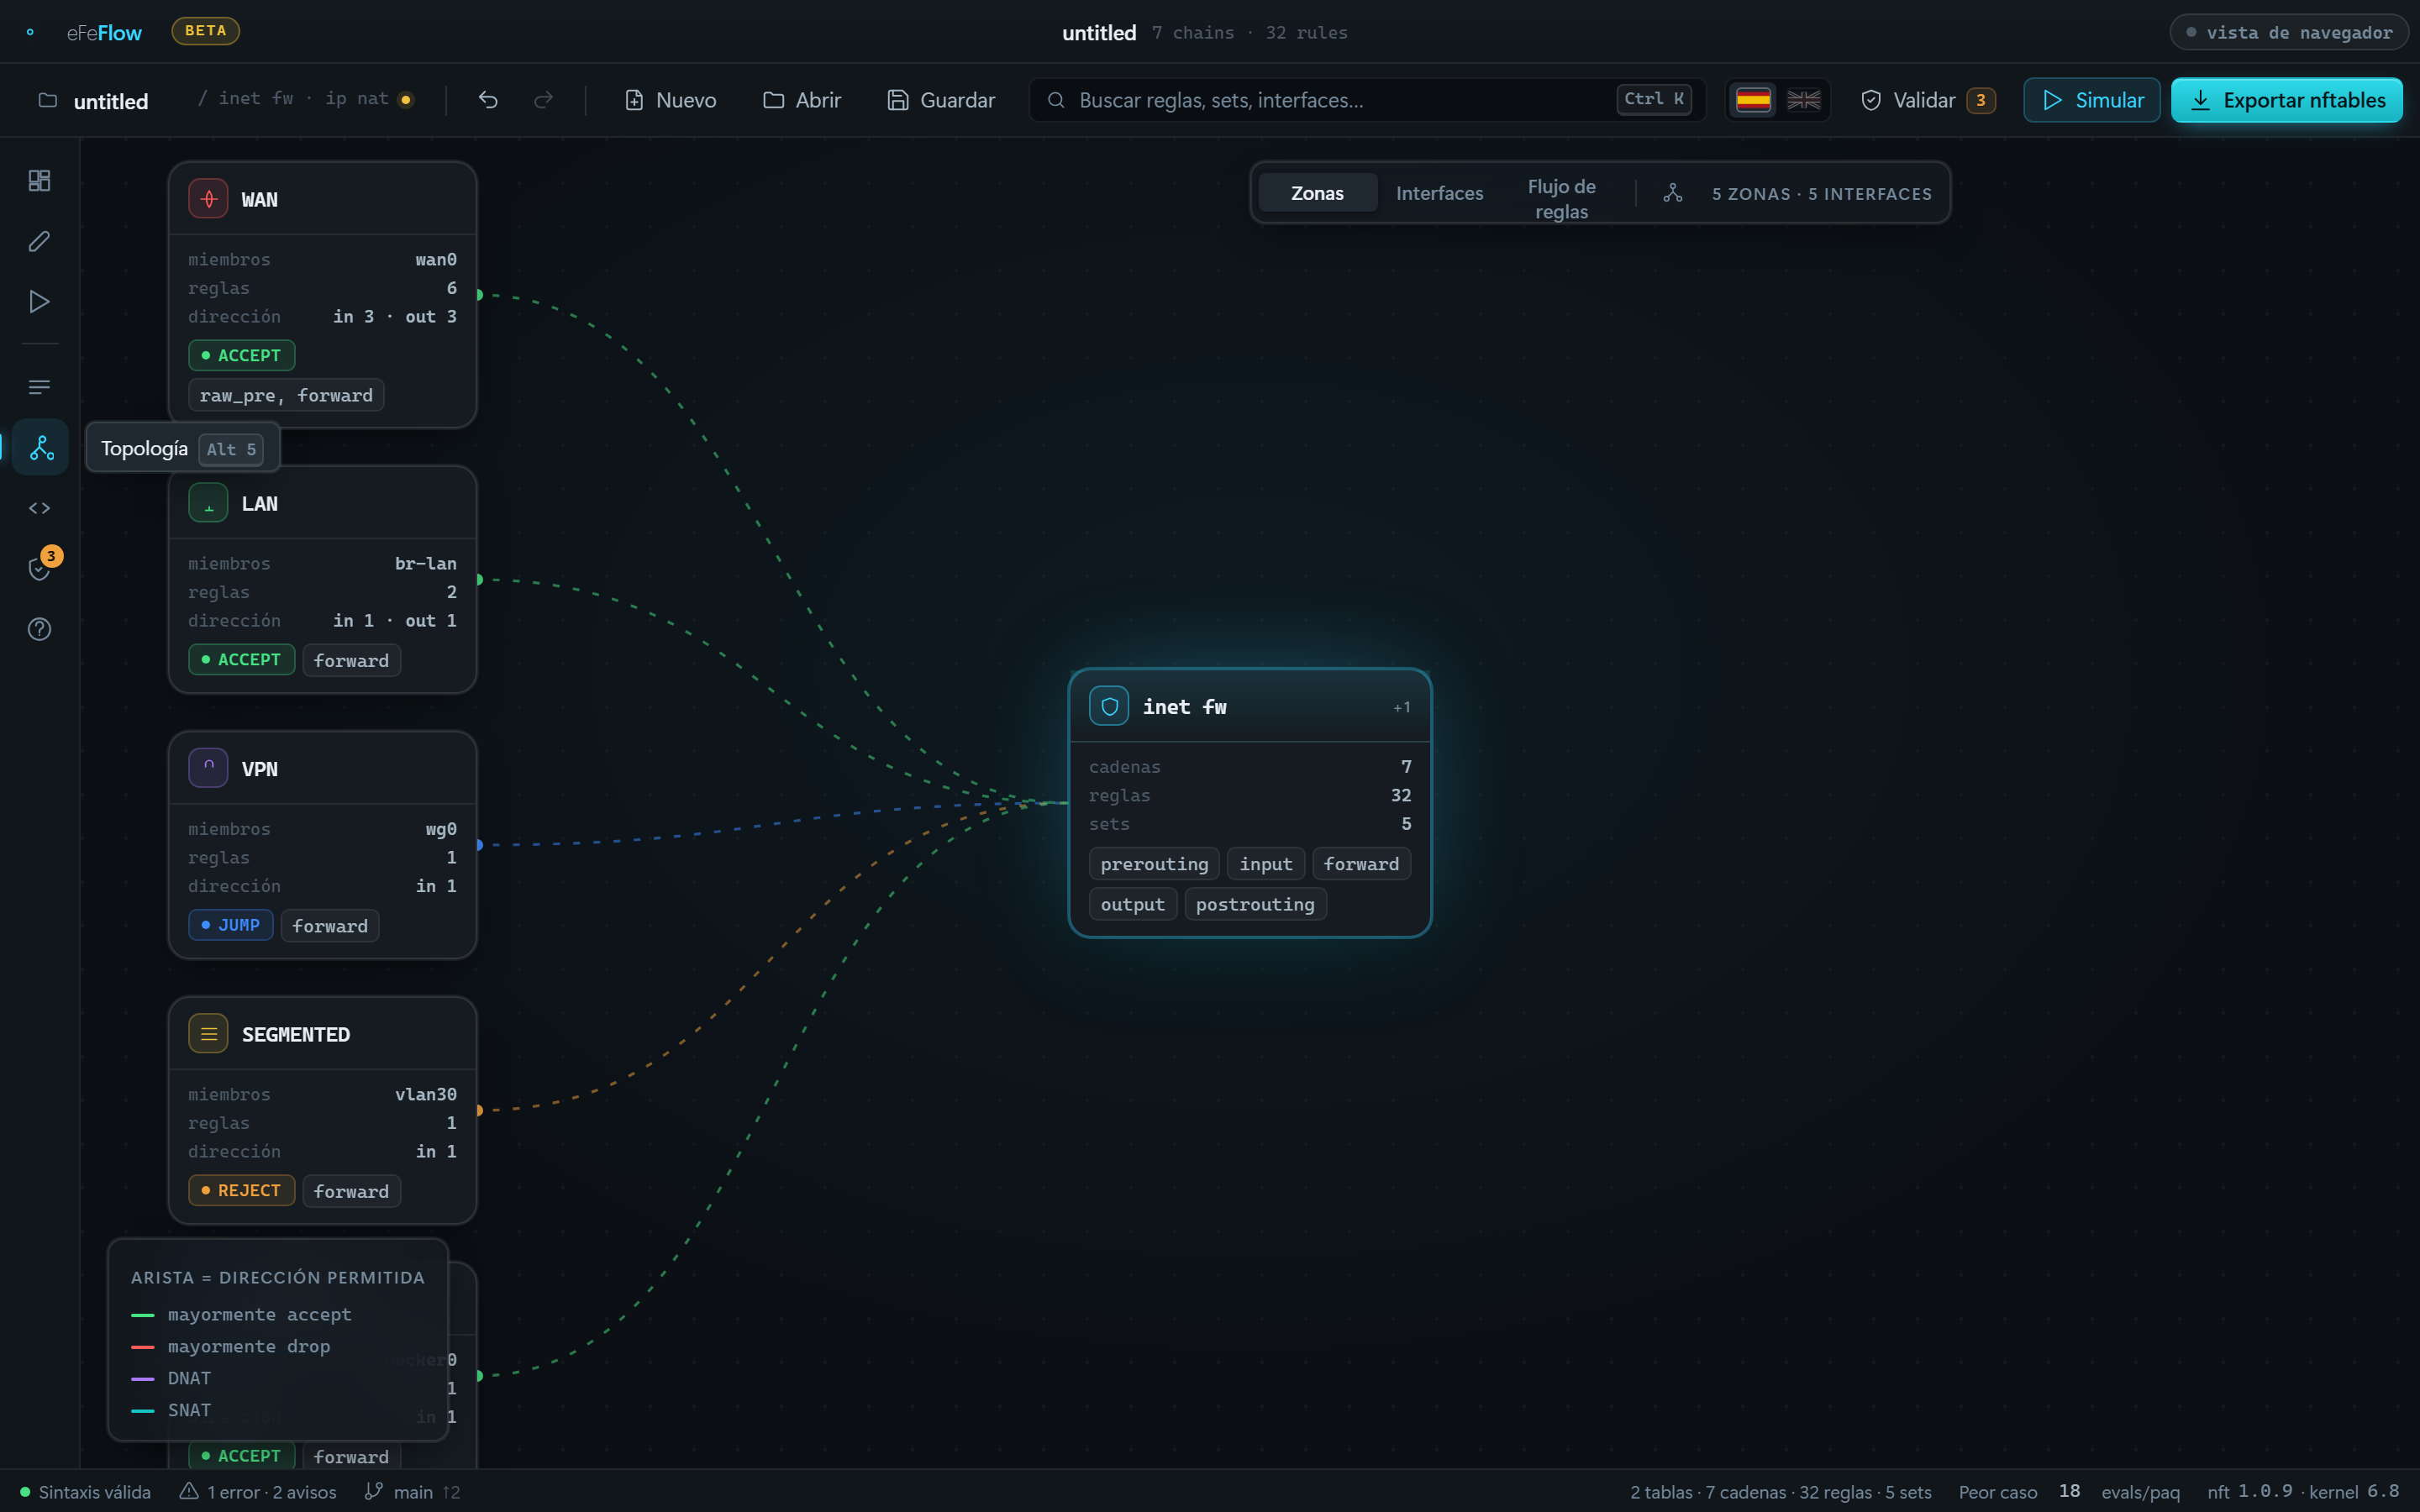Click the inet fw node title
Viewport: 2420px width, 1512px height.
point(1185,707)
